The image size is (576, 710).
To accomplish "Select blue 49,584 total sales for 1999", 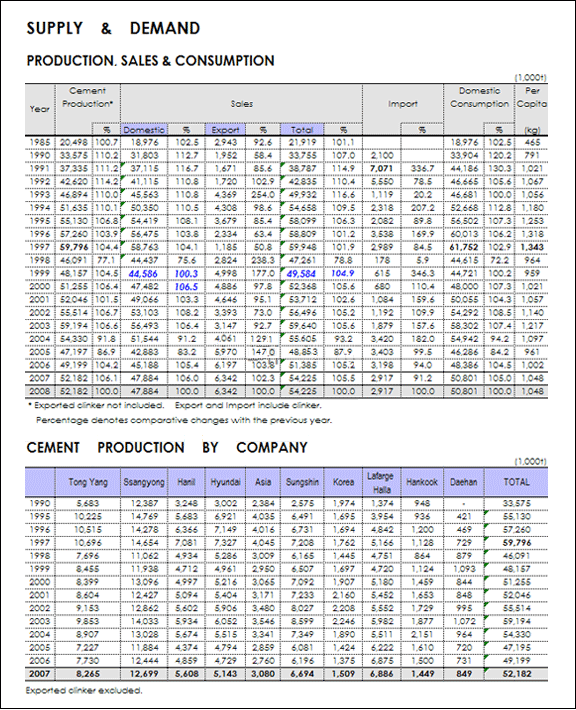I will (301, 273).
